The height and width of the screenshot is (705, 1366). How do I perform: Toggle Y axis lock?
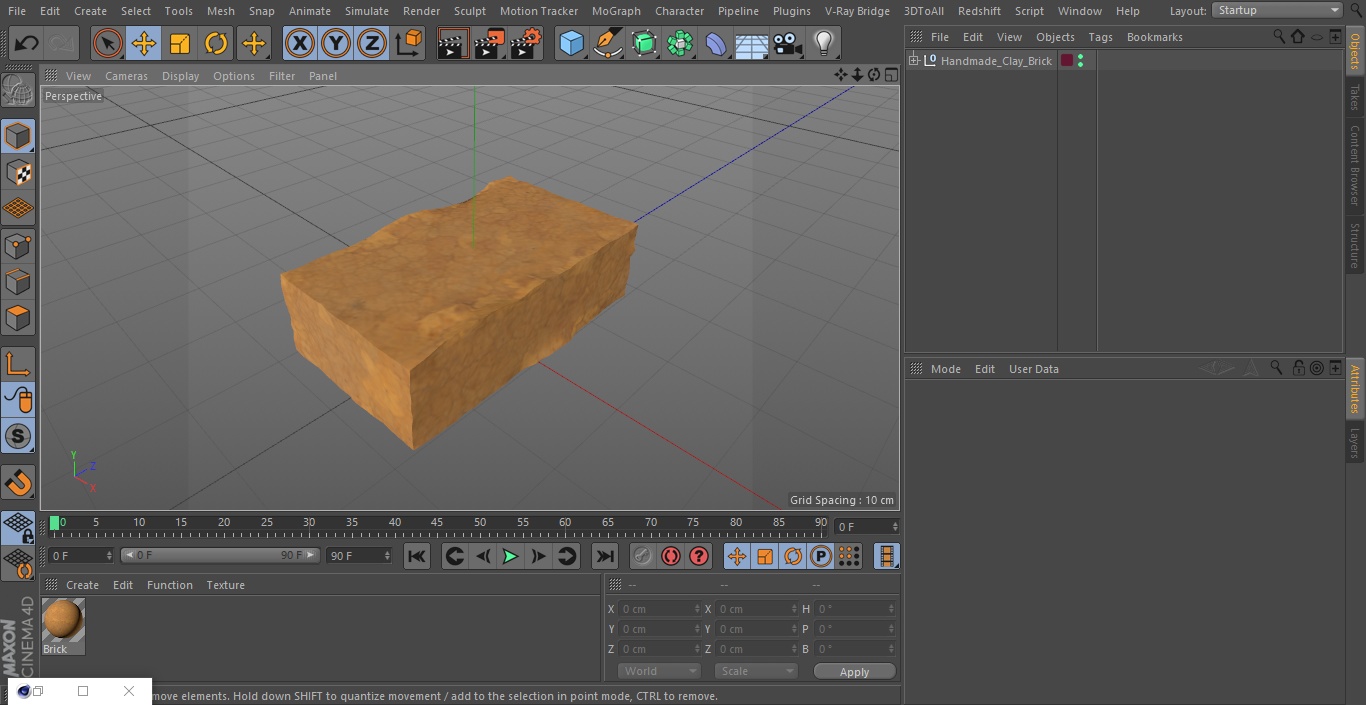pyautogui.click(x=336, y=44)
